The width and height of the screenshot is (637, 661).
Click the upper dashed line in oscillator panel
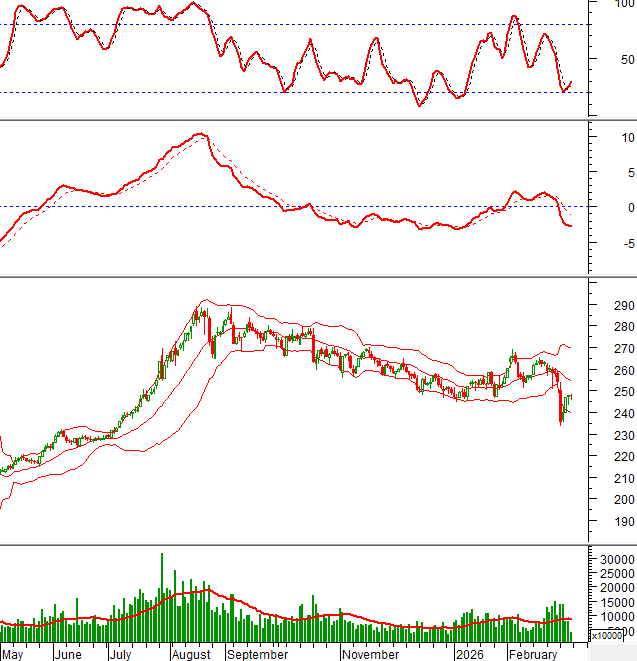[300, 24]
